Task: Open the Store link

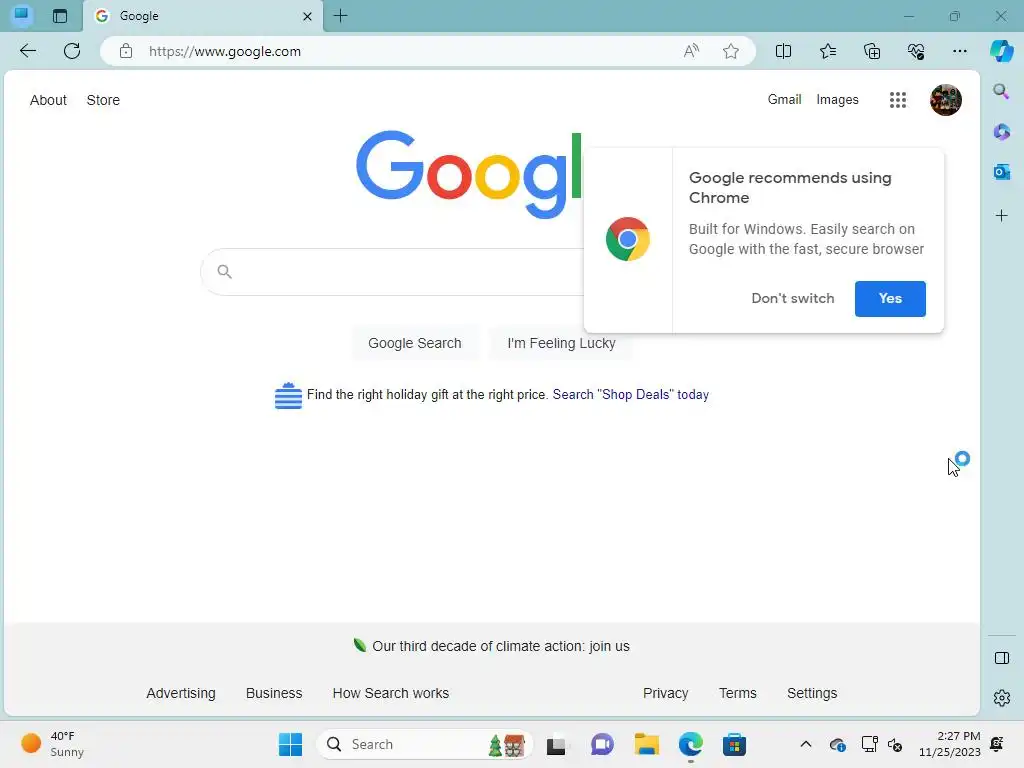Action: (x=103, y=100)
